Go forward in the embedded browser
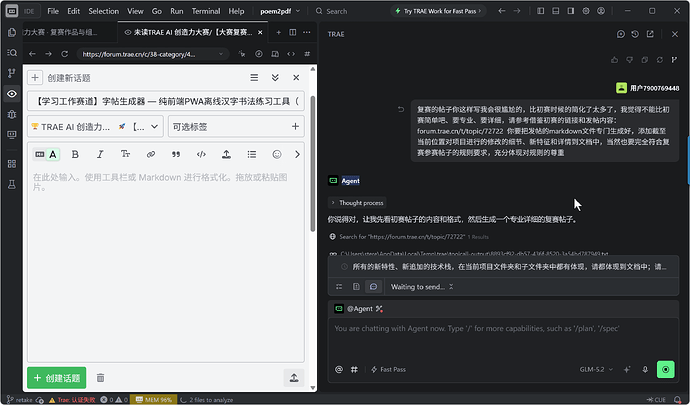The height and width of the screenshot is (405, 690). click(x=48, y=54)
